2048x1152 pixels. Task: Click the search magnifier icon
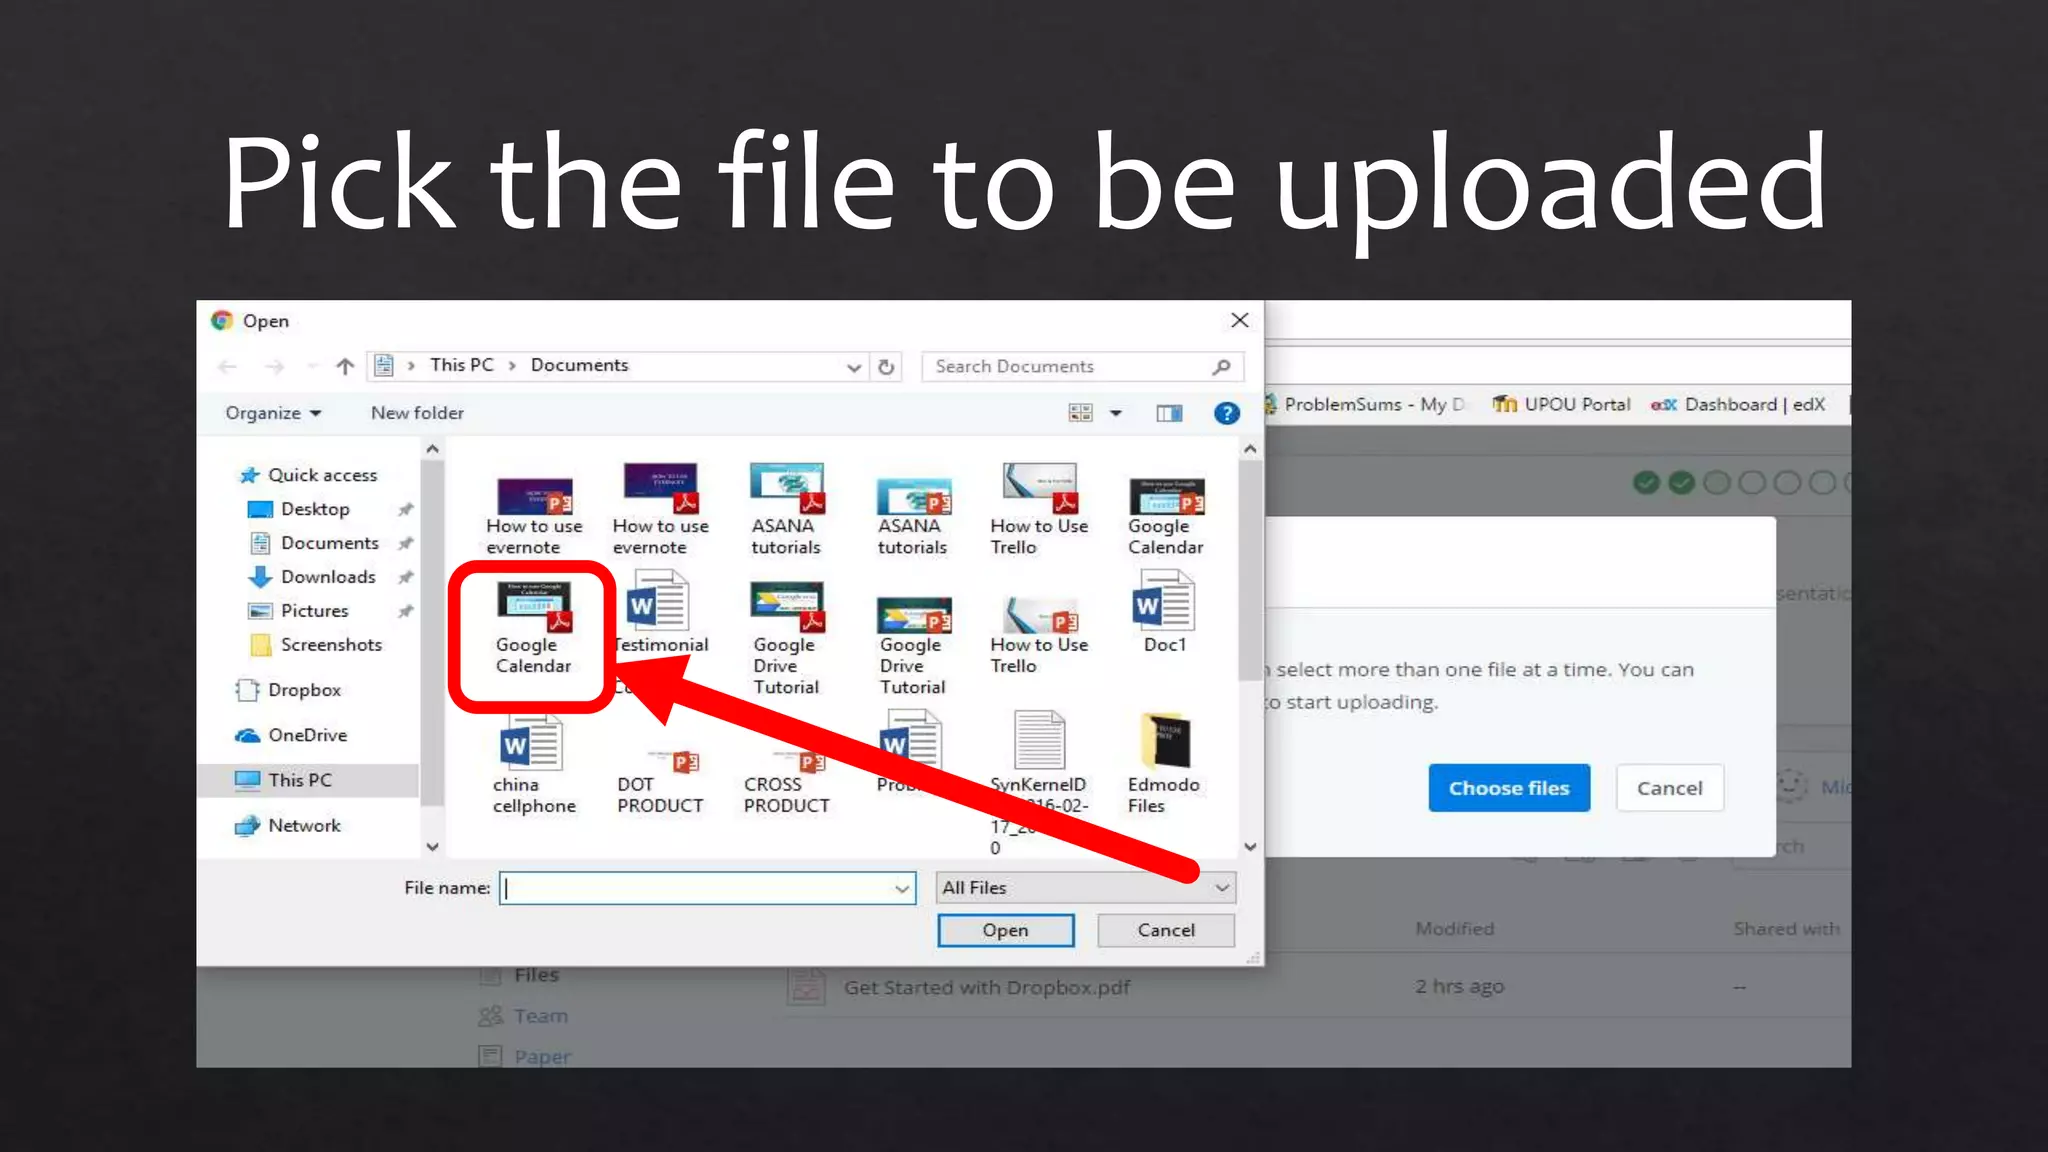(1221, 367)
